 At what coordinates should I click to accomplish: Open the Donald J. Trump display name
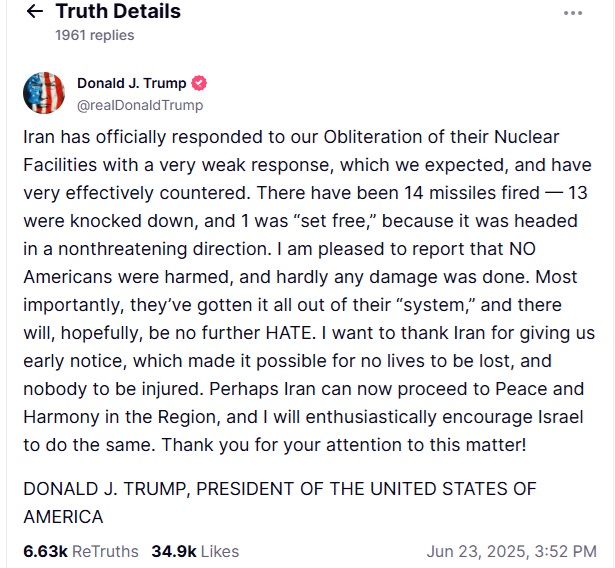click(131, 83)
